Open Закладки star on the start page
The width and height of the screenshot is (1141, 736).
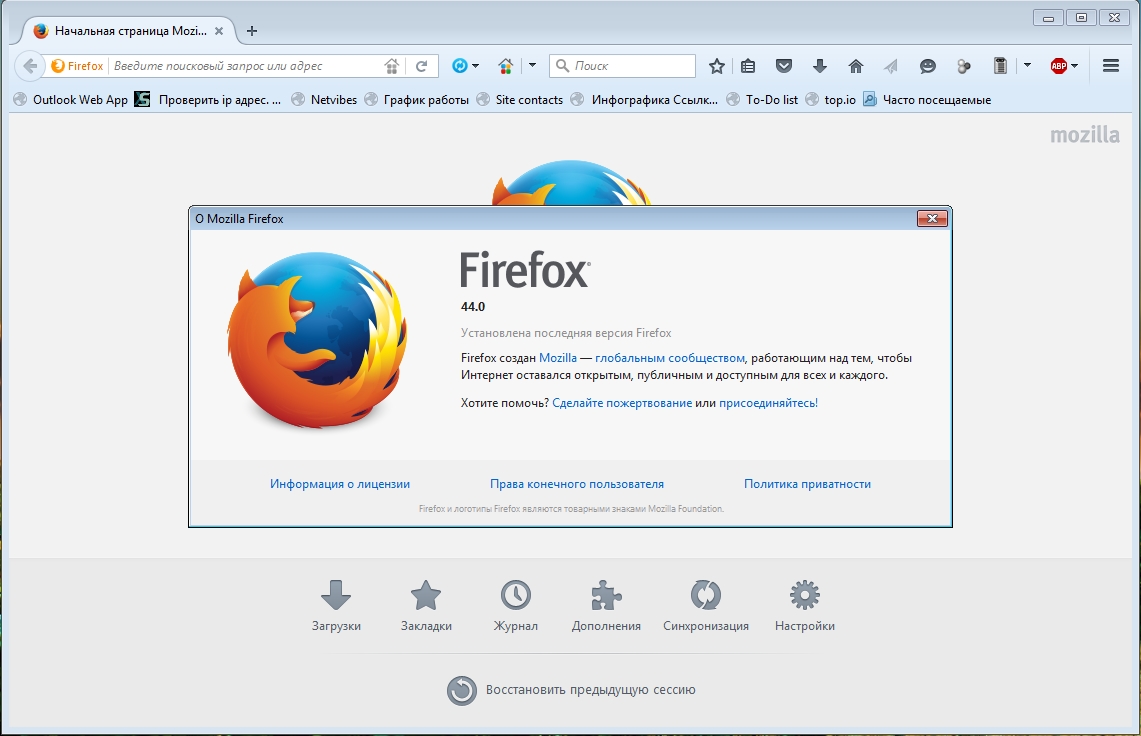coord(426,606)
